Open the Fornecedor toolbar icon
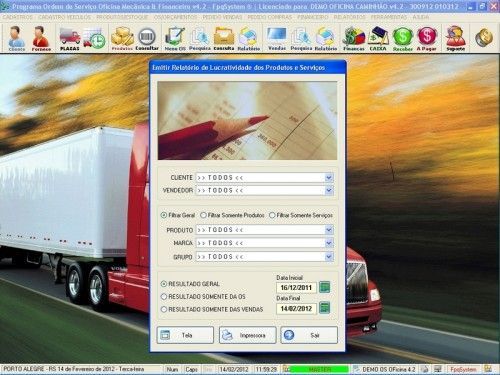 [x=41, y=38]
